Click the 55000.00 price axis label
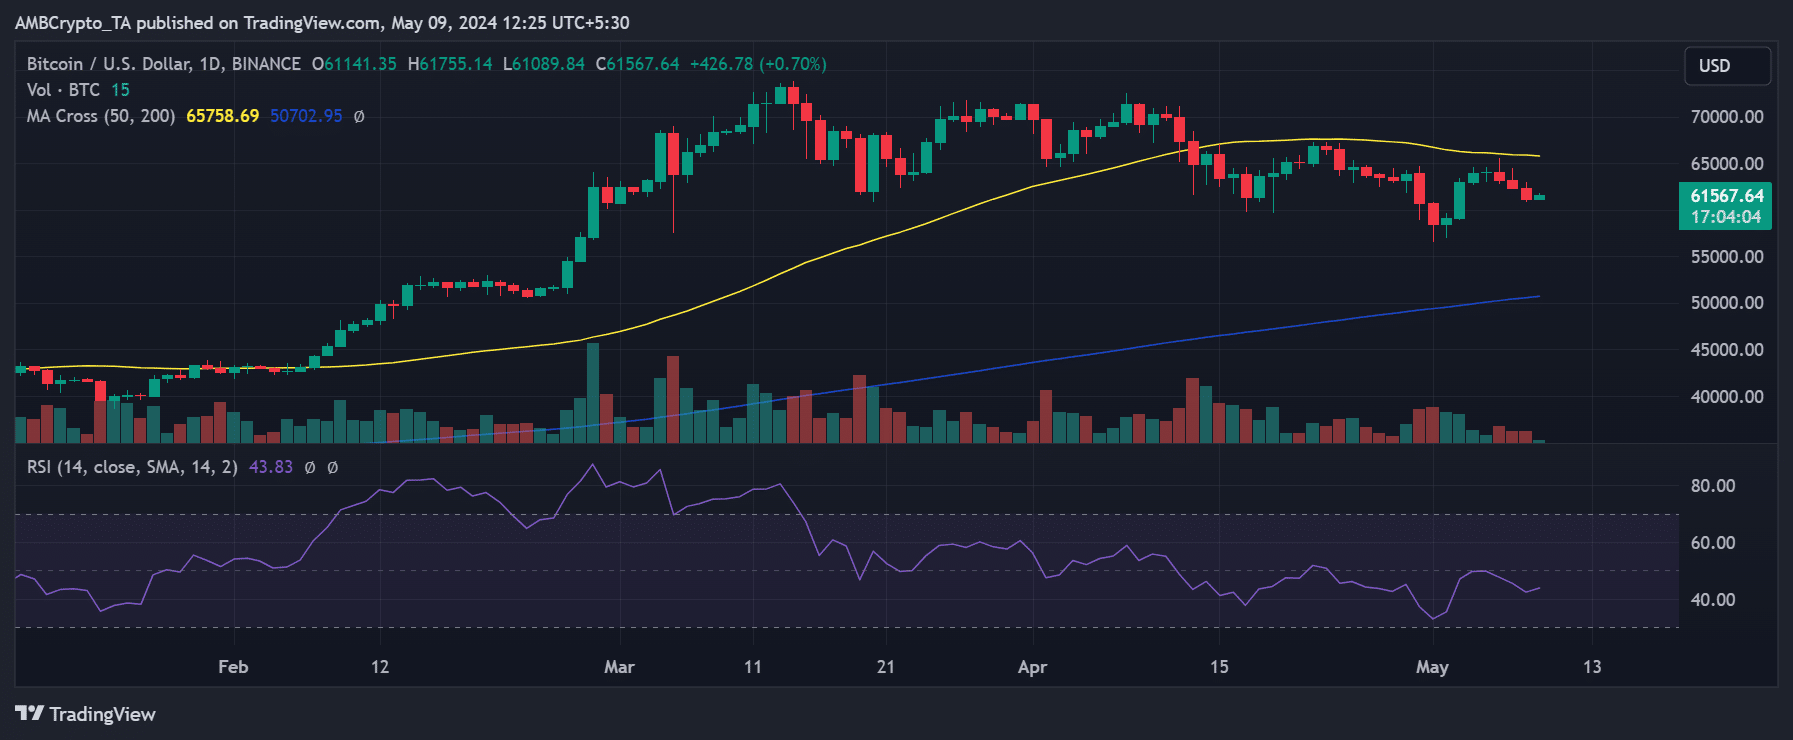The image size is (1793, 740). (x=1727, y=257)
